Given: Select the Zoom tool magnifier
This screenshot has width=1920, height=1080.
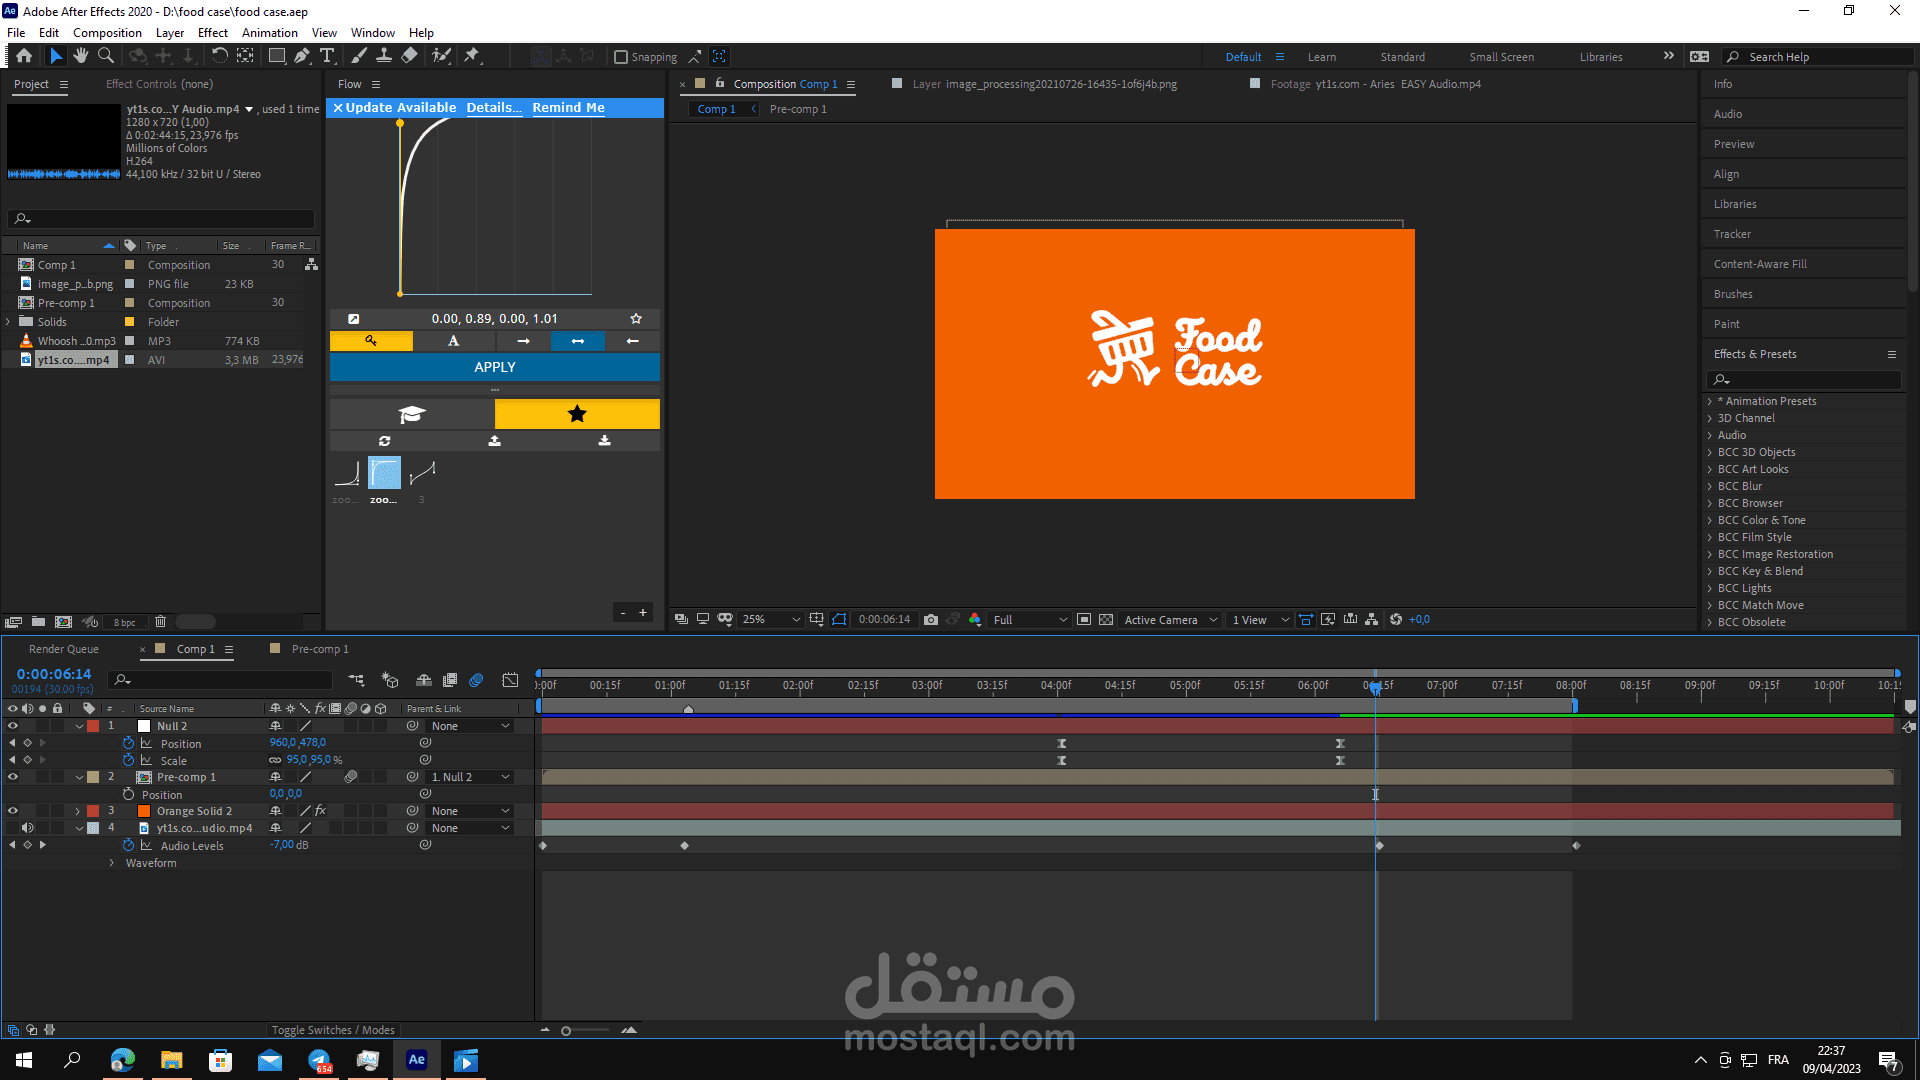Looking at the screenshot, I should 106,56.
